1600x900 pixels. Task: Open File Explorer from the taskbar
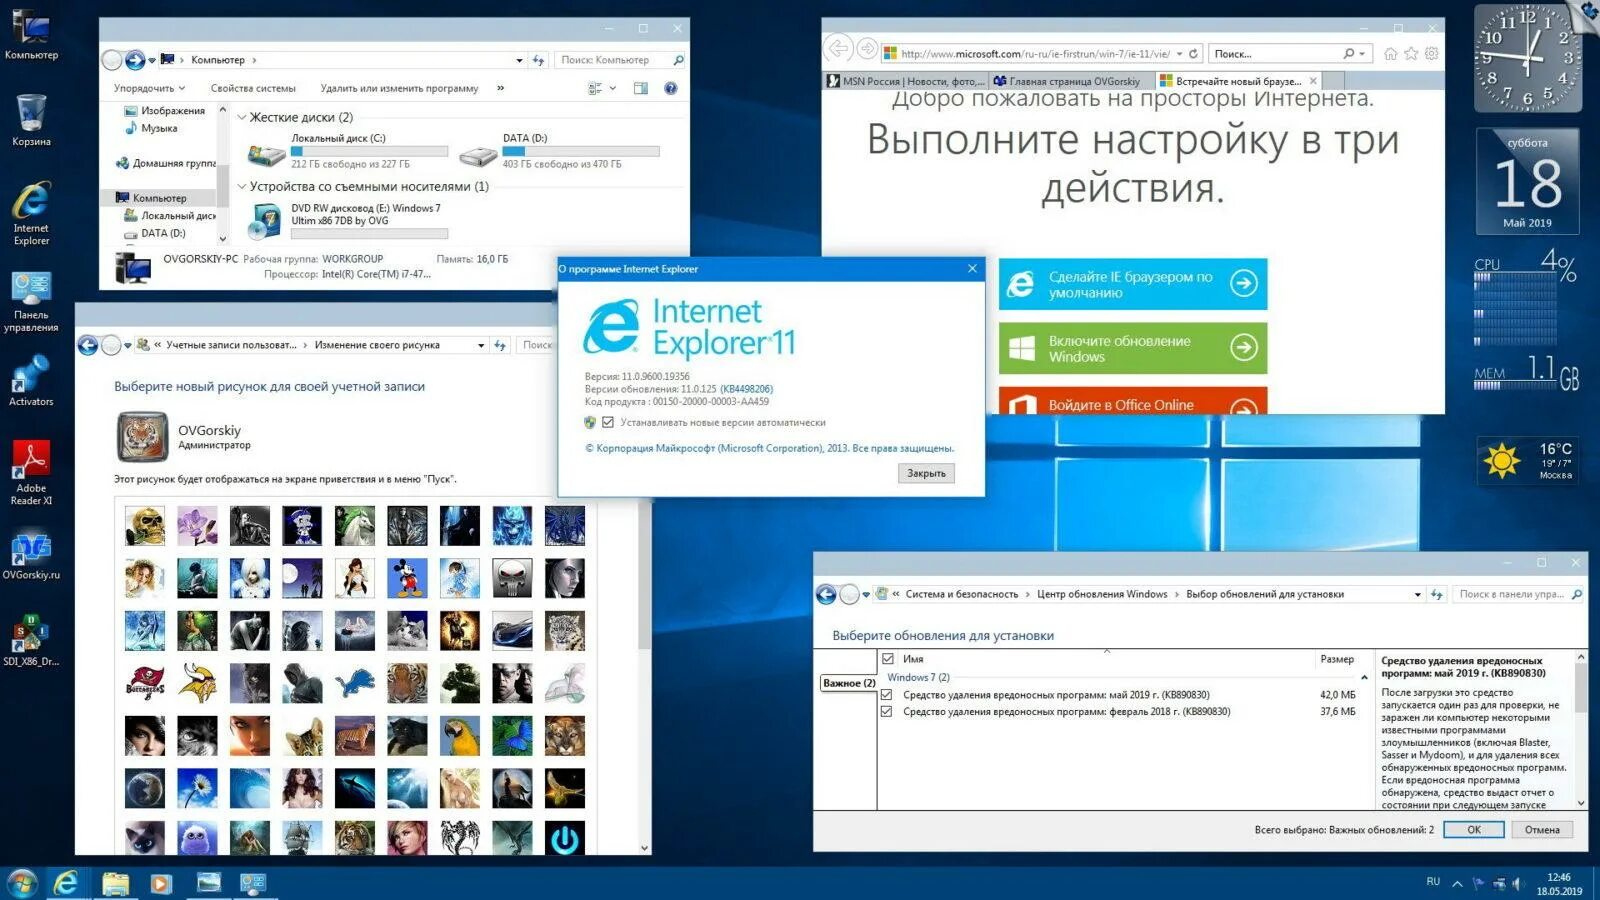(x=115, y=883)
